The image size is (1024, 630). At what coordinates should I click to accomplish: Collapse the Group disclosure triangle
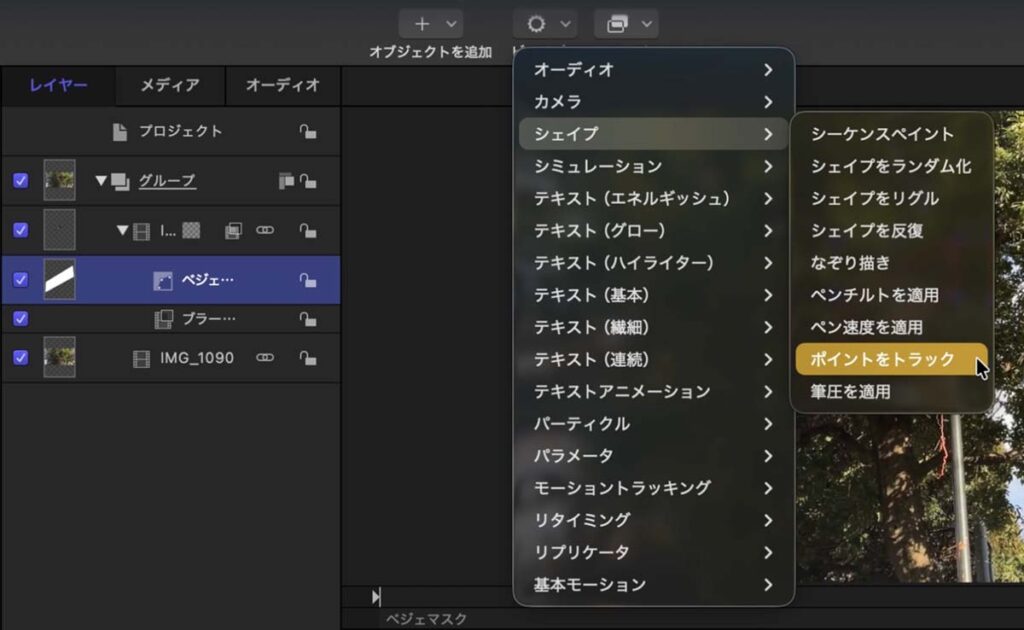pyautogui.click(x=101, y=181)
